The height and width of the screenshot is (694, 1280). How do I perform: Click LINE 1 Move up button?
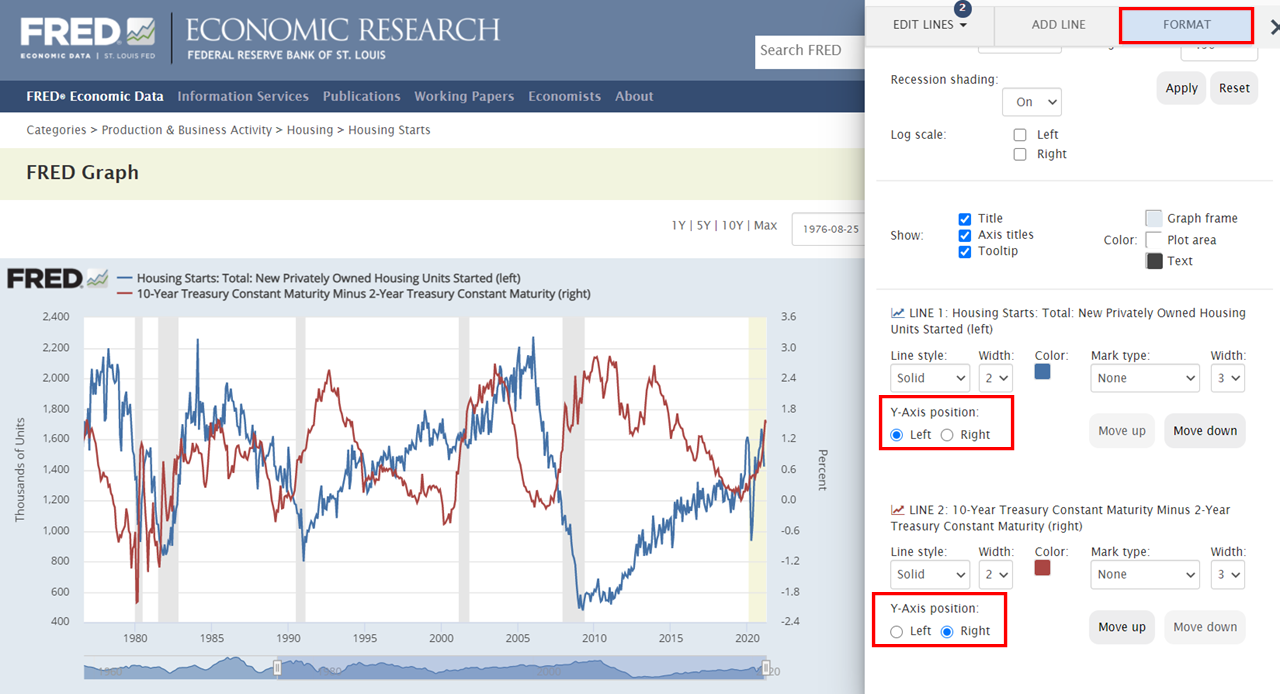(1122, 431)
